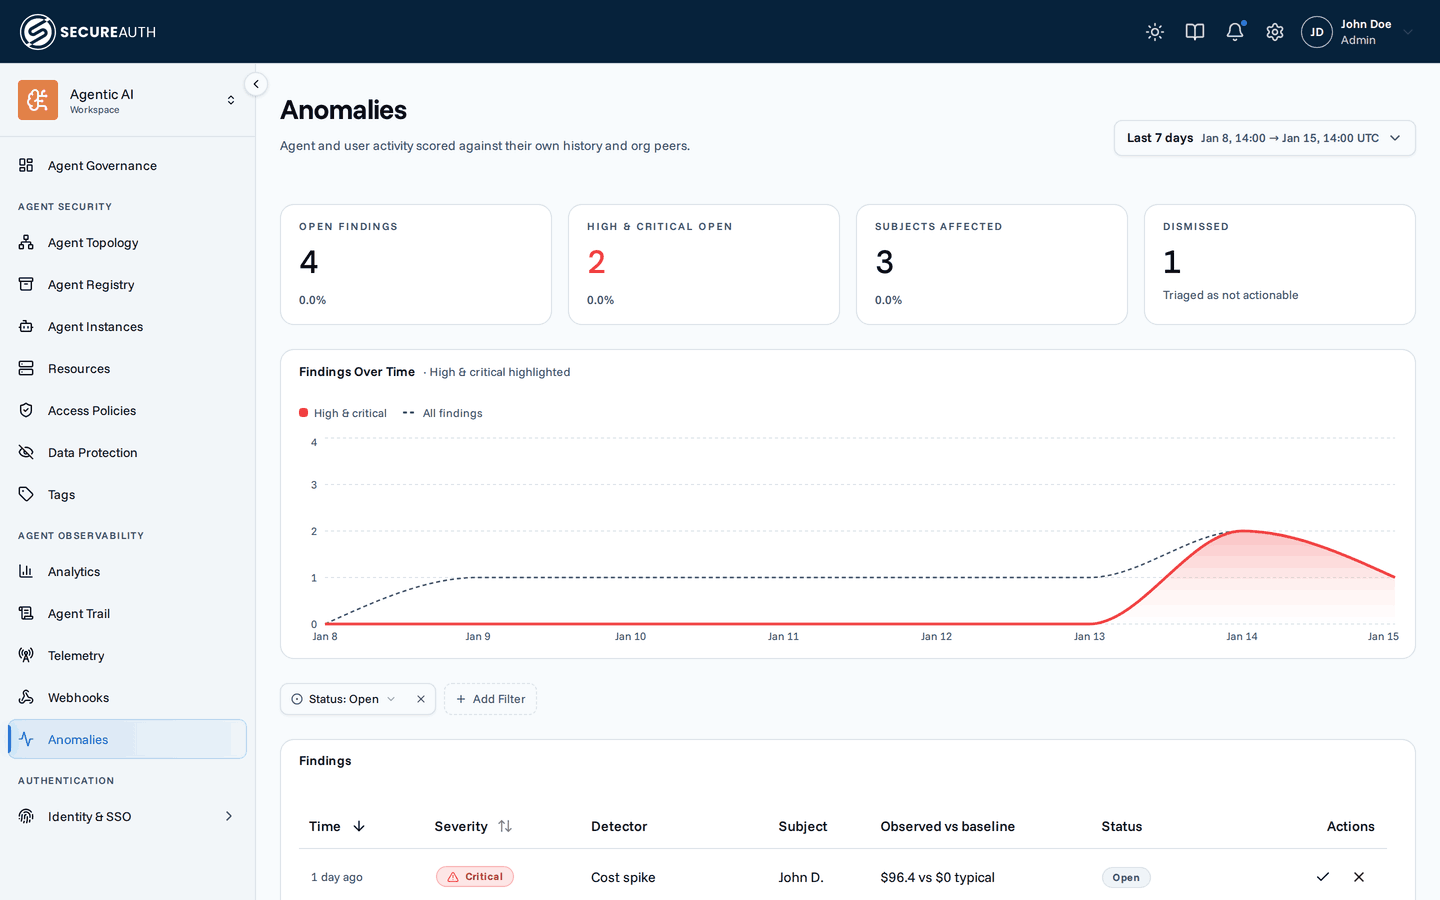Click the Tags label icon
1440x900 pixels.
pyautogui.click(x=26, y=494)
